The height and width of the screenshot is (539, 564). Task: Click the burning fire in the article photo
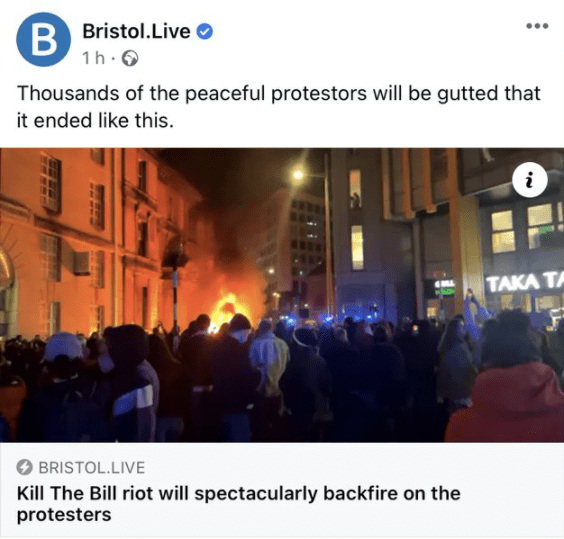[227, 309]
